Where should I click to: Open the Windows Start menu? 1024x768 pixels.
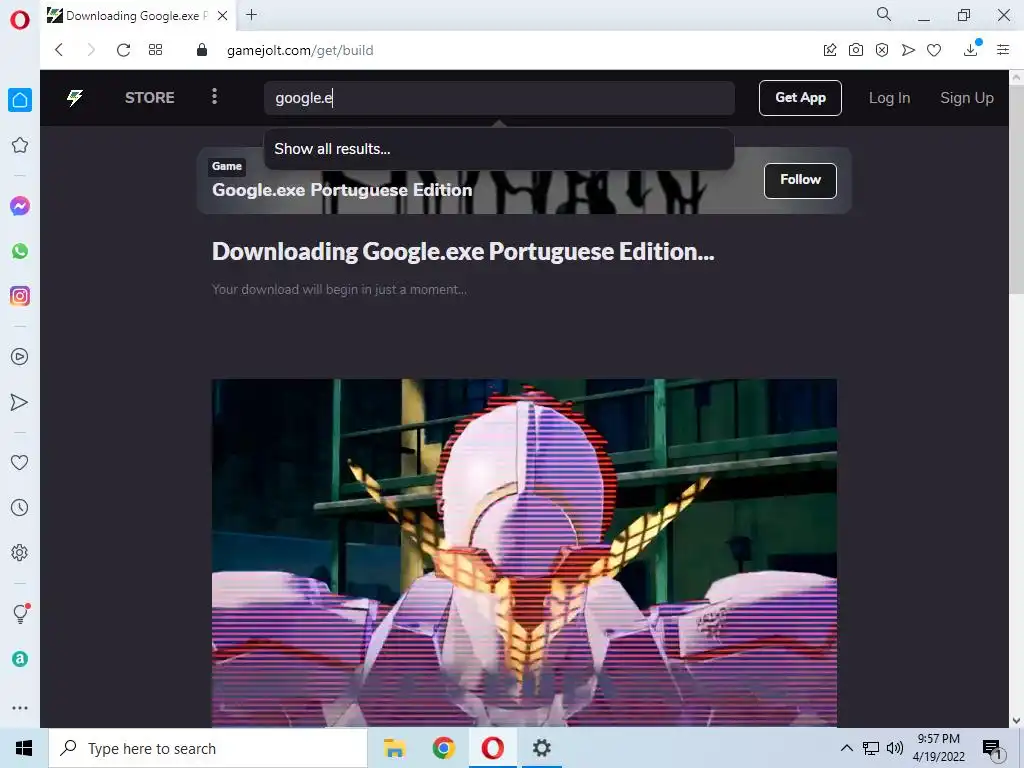[x=24, y=748]
